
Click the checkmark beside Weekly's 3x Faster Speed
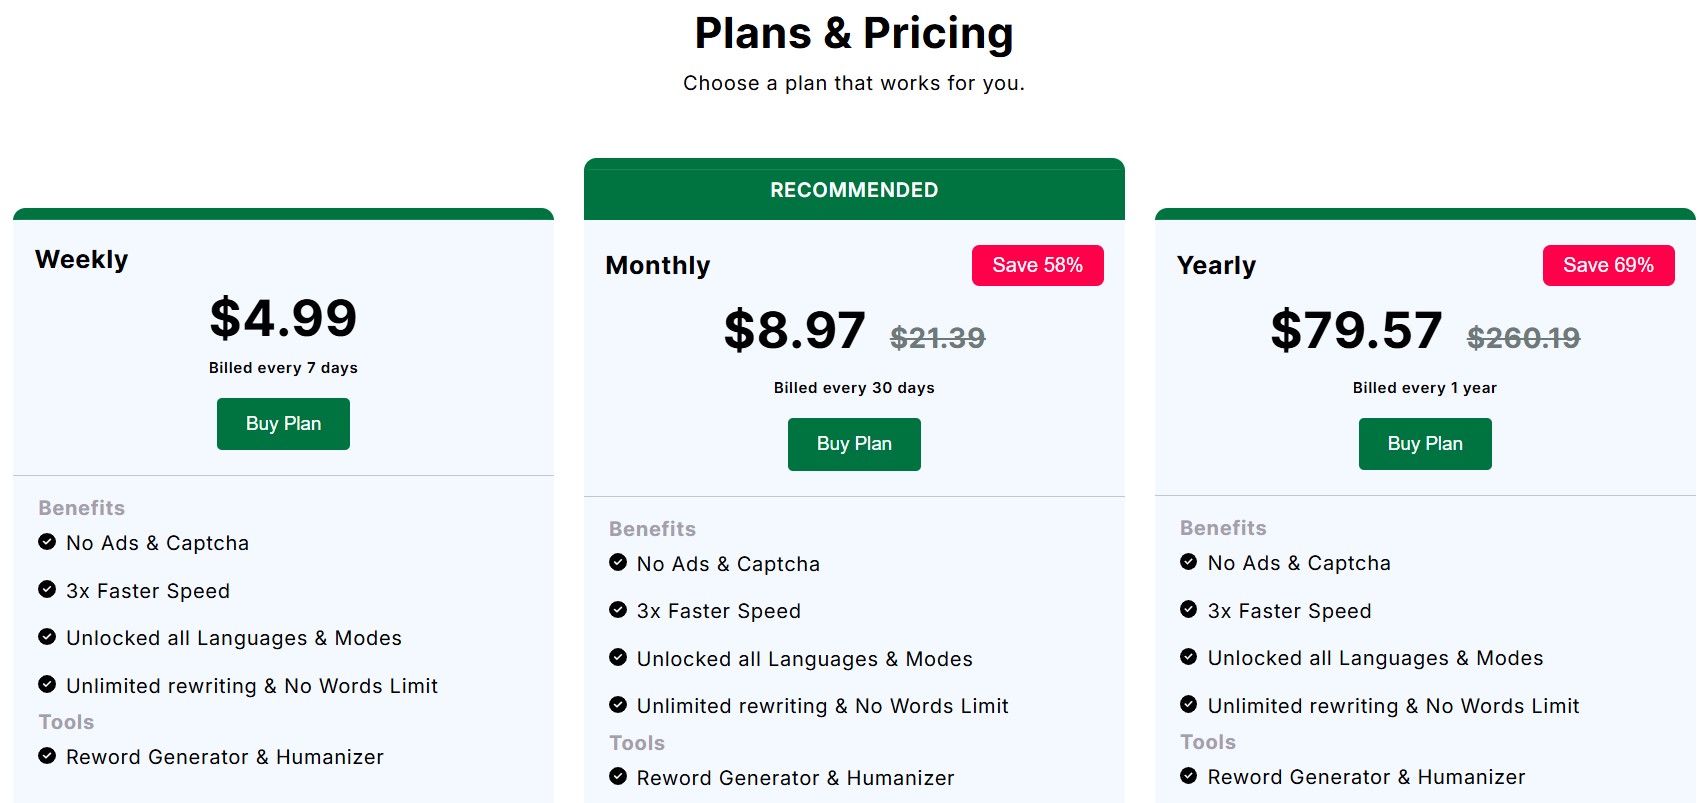coord(46,590)
